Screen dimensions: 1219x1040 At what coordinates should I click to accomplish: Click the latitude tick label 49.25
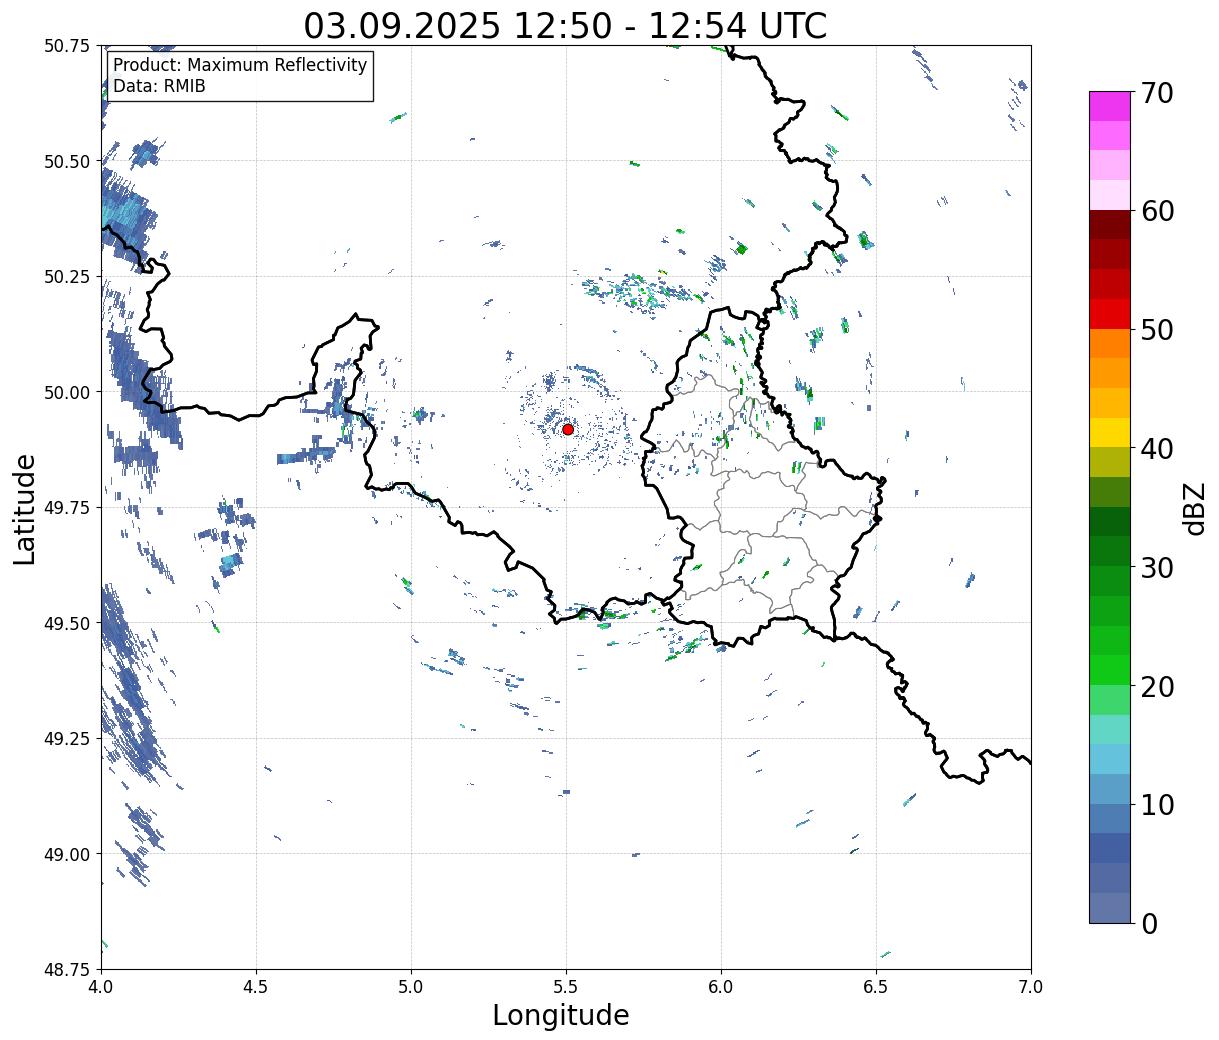click(x=66, y=738)
